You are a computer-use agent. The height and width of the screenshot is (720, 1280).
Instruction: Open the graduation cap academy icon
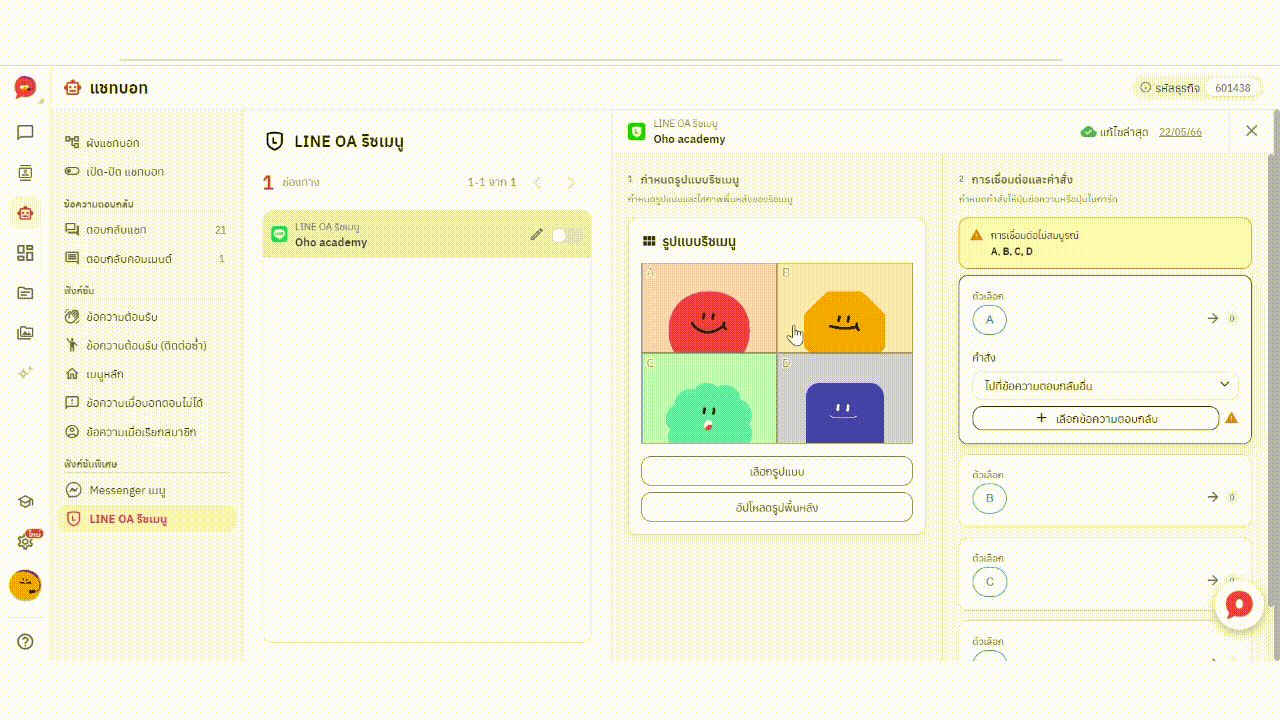click(x=25, y=502)
